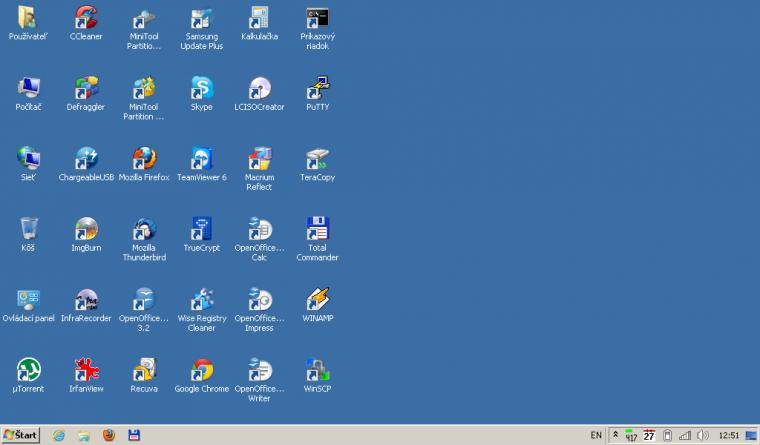The height and width of the screenshot is (445, 760).
Task: Click the calendar 27 tray icon
Action: point(649,435)
